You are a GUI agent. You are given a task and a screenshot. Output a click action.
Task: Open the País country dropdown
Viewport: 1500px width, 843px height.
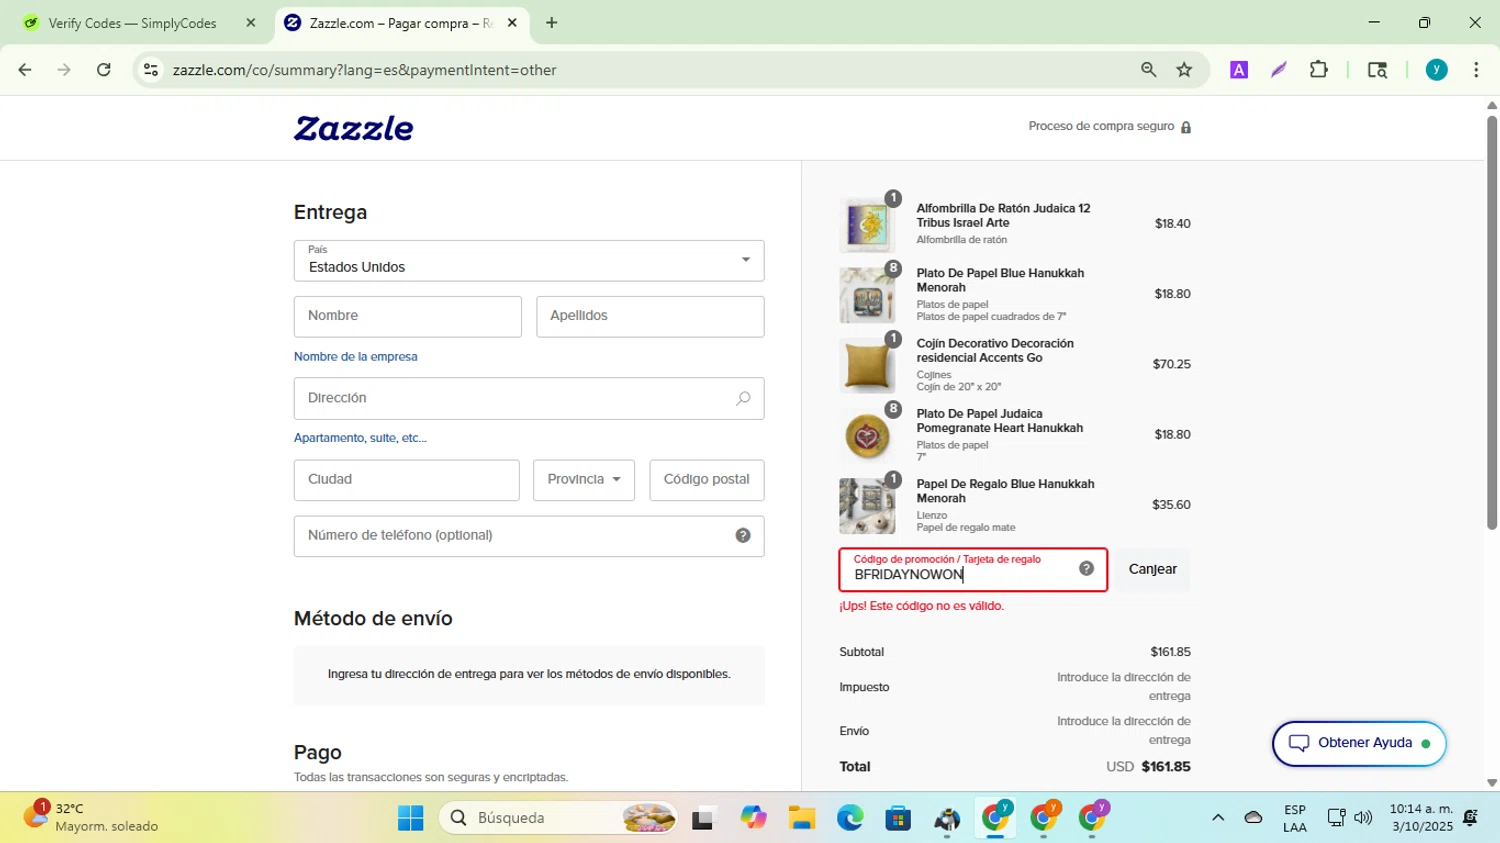click(x=529, y=261)
